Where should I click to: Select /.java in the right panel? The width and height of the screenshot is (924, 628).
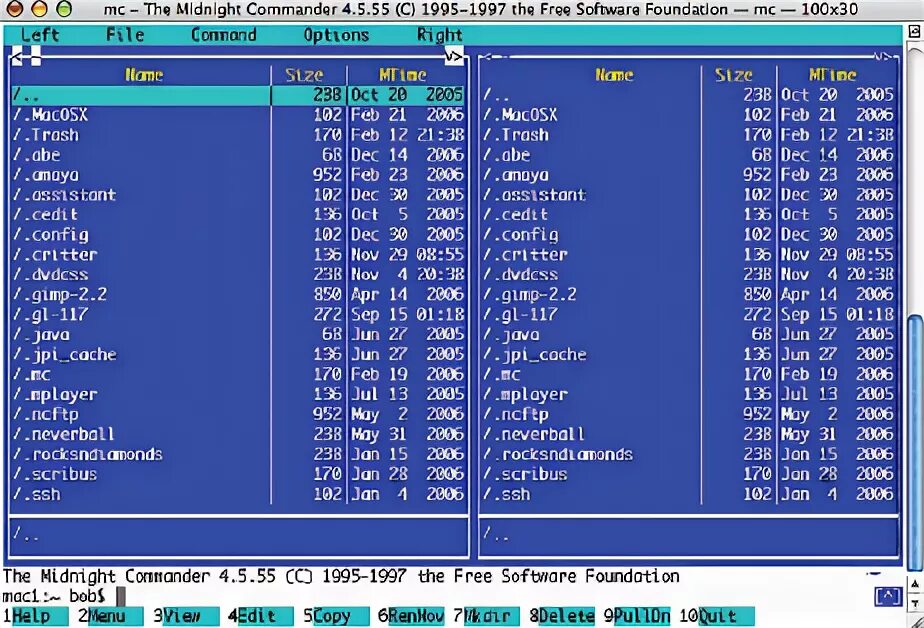pyautogui.click(x=688, y=334)
